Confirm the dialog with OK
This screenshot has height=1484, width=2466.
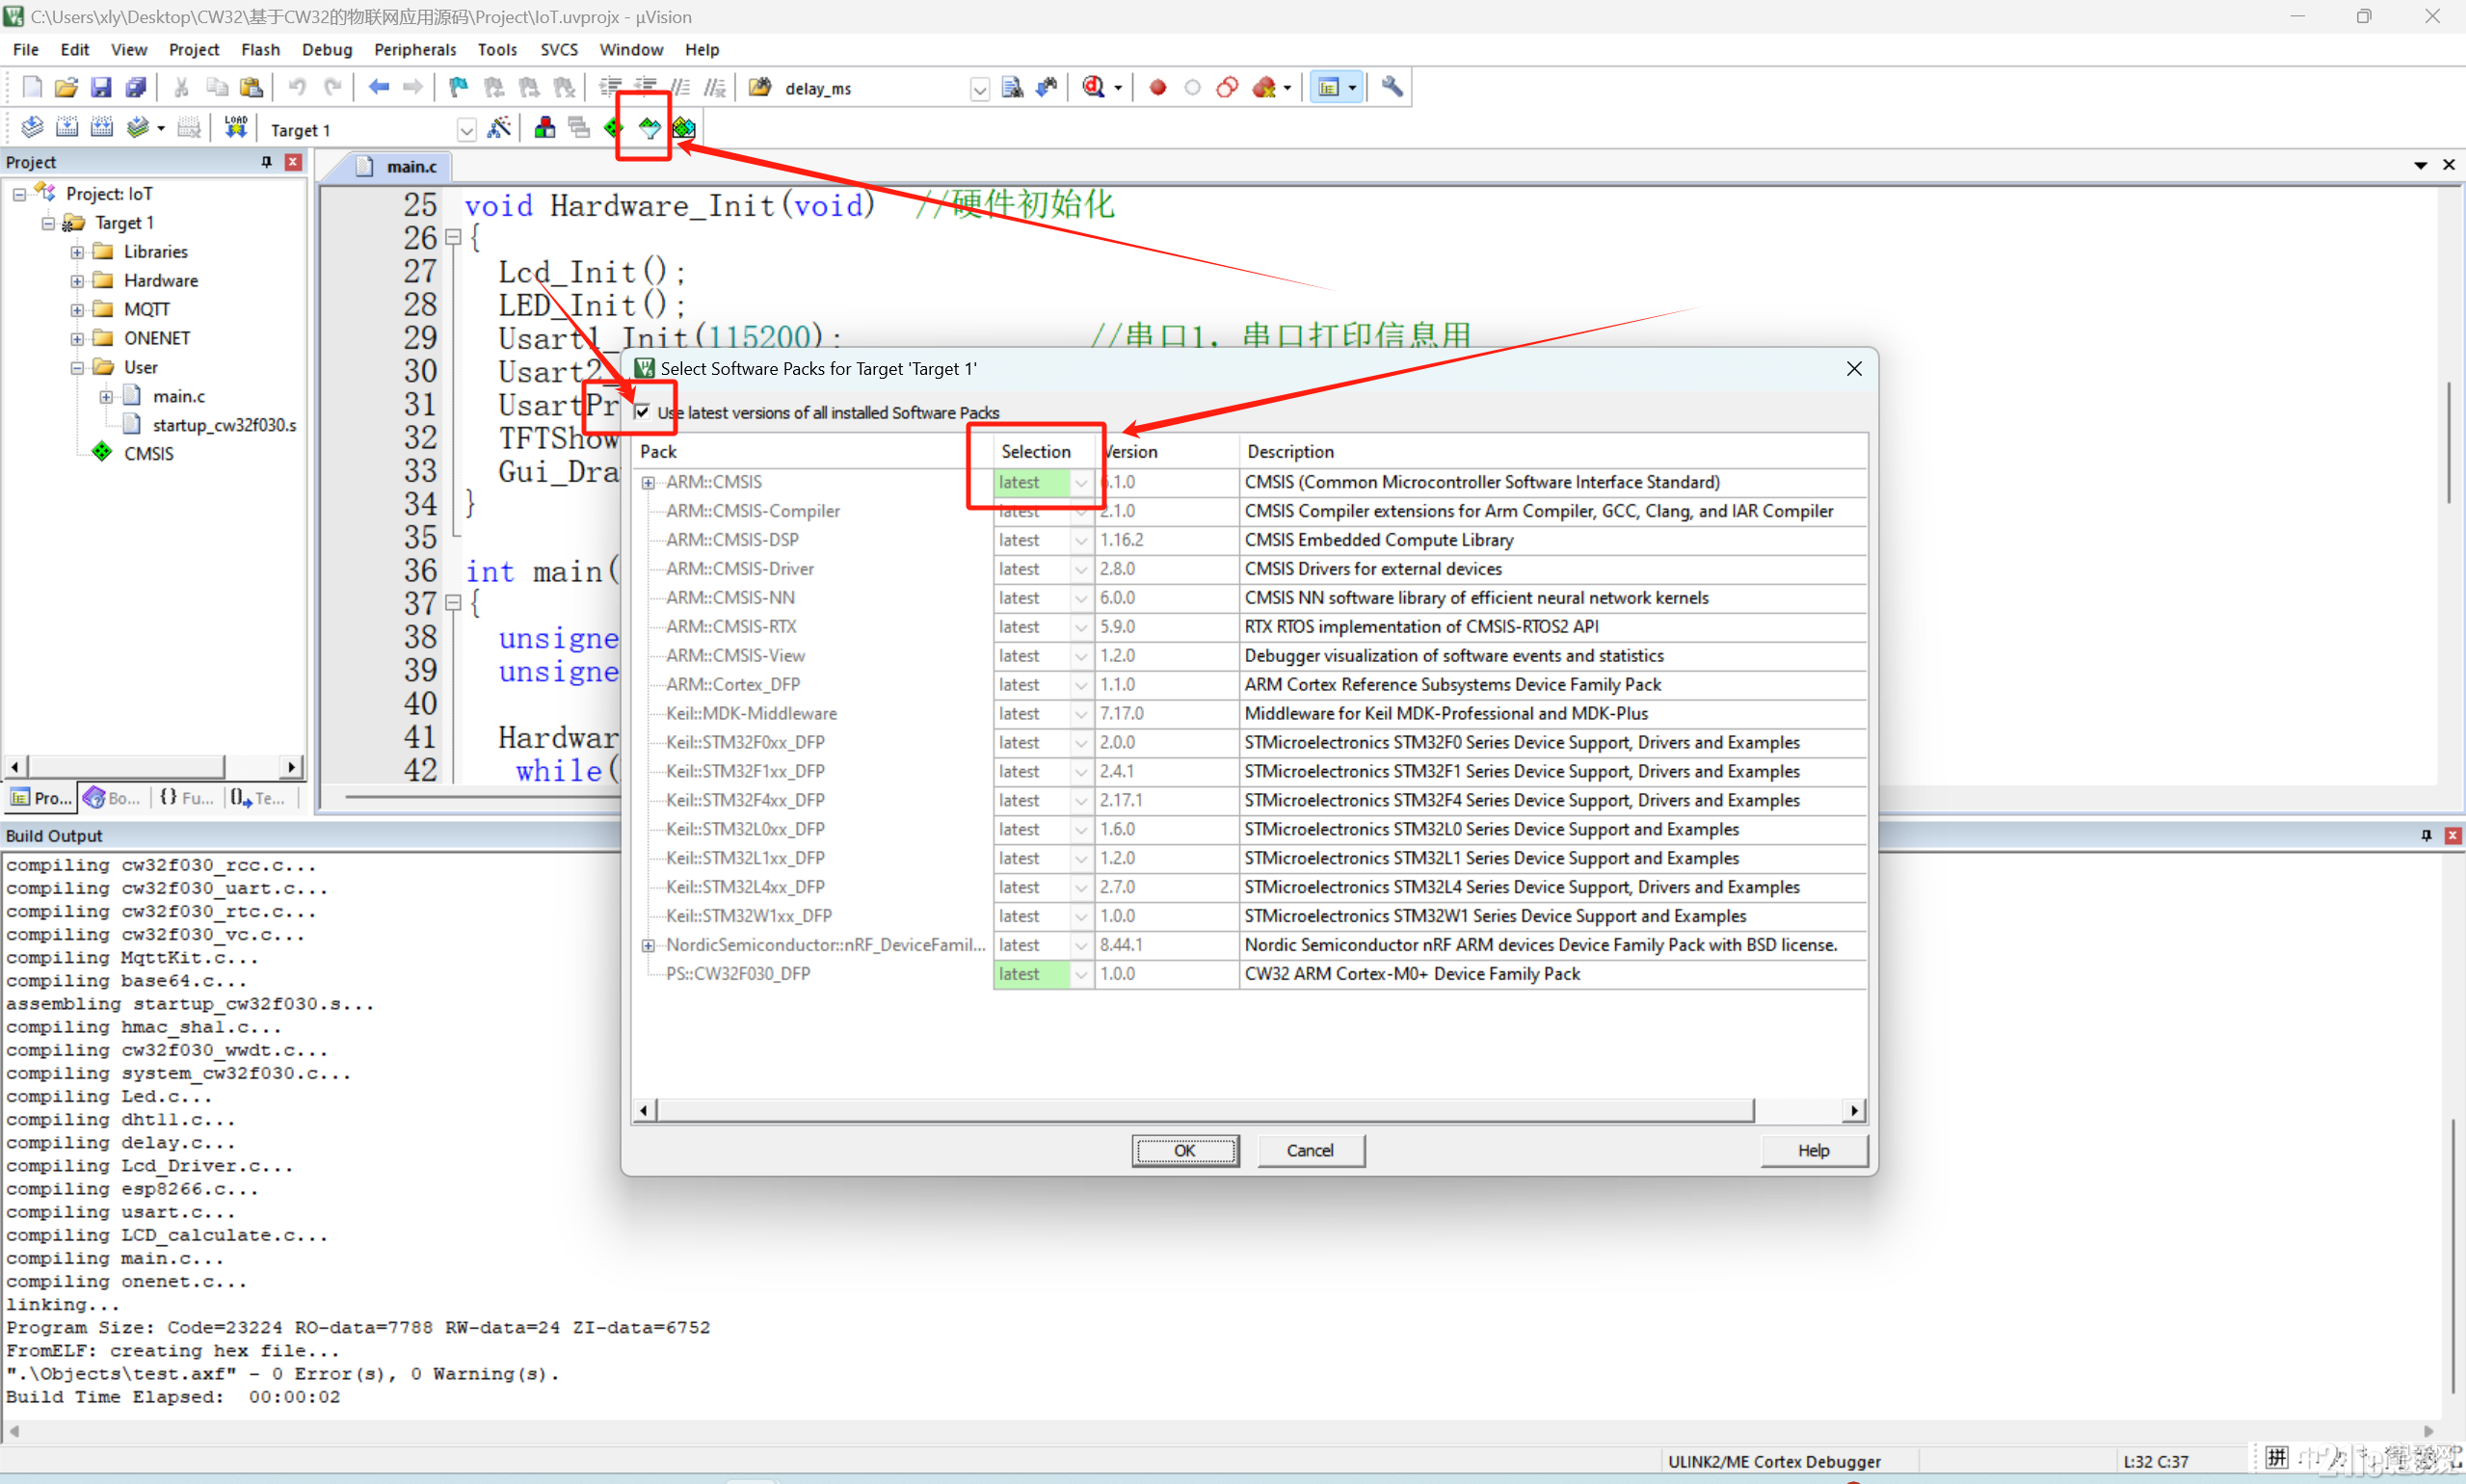1185,1150
